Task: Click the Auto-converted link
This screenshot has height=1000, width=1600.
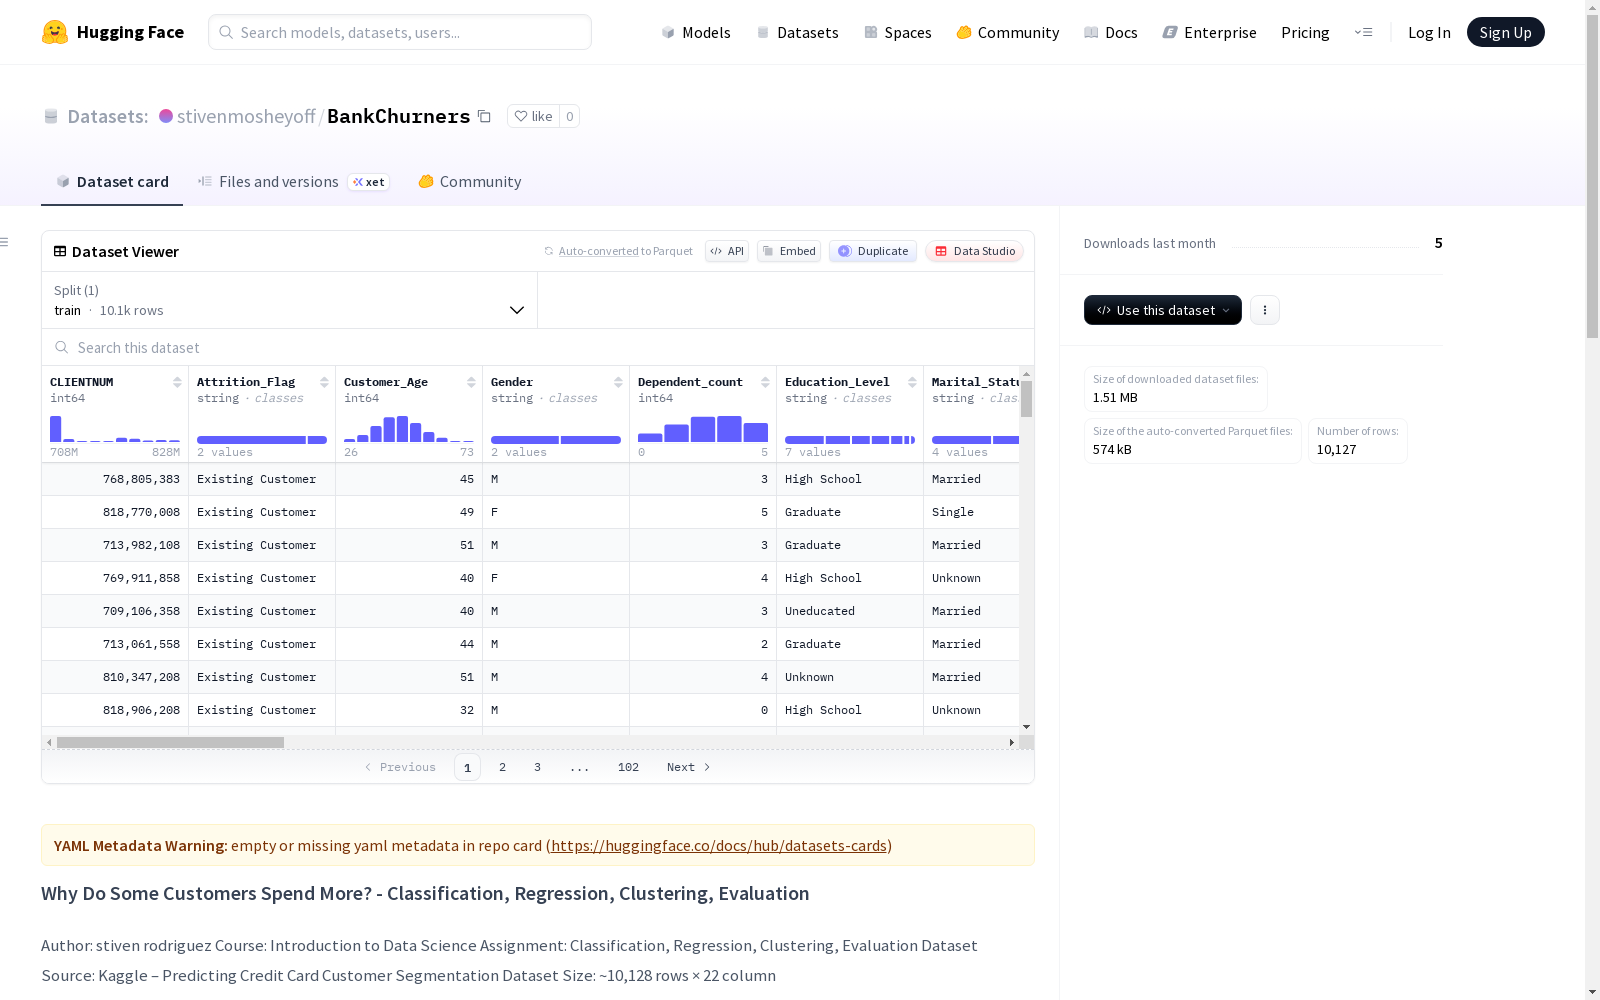Action: click(598, 251)
